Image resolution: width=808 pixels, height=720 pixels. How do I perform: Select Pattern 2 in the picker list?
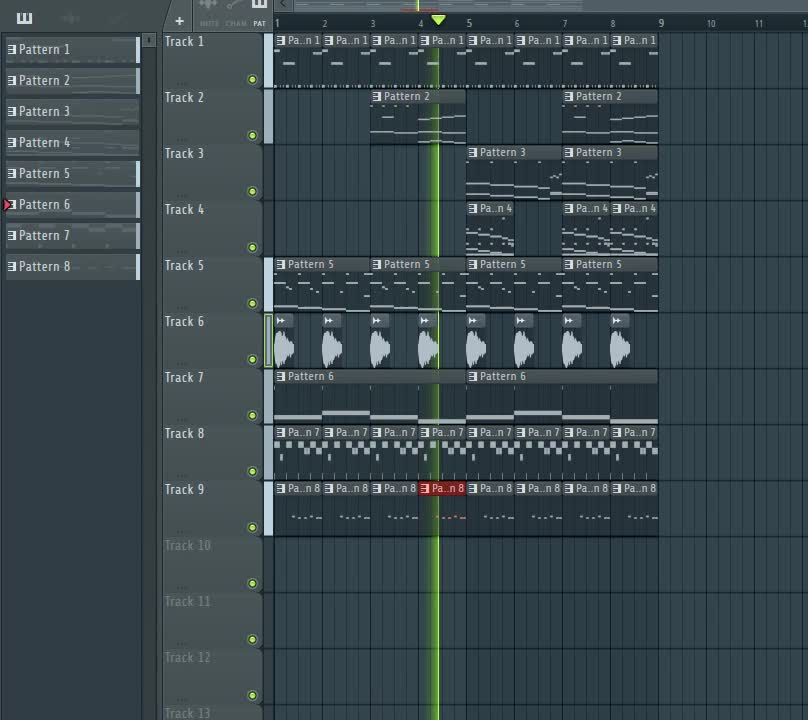coord(73,80)
